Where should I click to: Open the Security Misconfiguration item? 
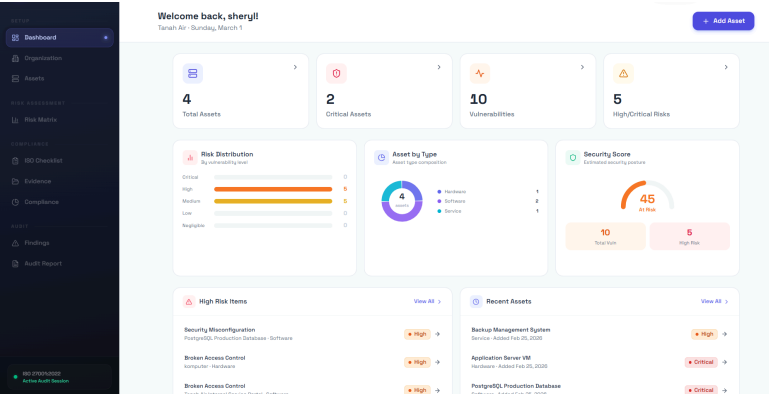(313, 334)
